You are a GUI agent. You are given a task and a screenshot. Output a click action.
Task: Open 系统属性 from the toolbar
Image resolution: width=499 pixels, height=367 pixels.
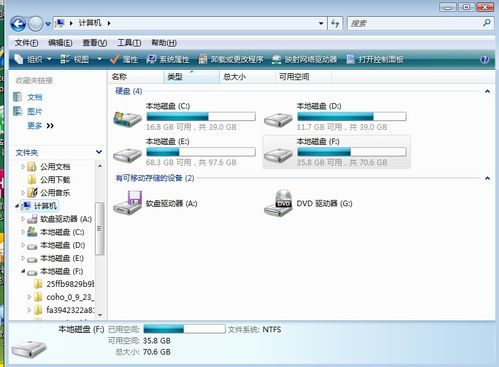168,59
